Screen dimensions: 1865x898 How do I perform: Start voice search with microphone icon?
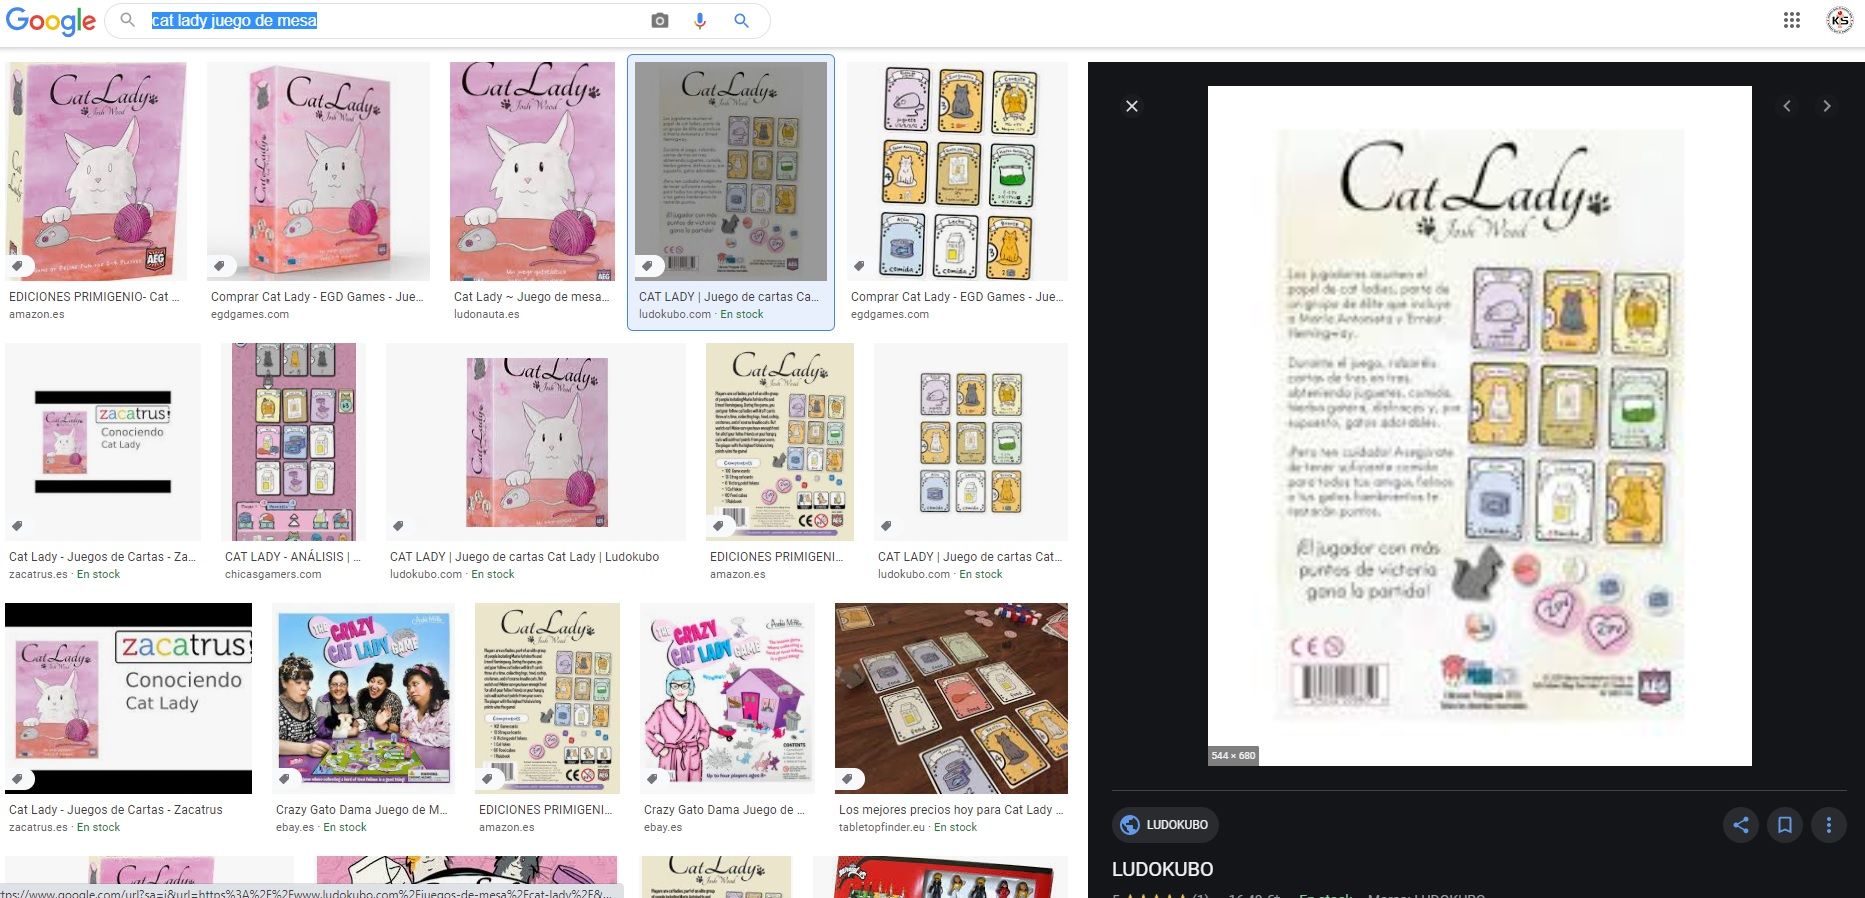pyautogui.click(x=700, y=21)
